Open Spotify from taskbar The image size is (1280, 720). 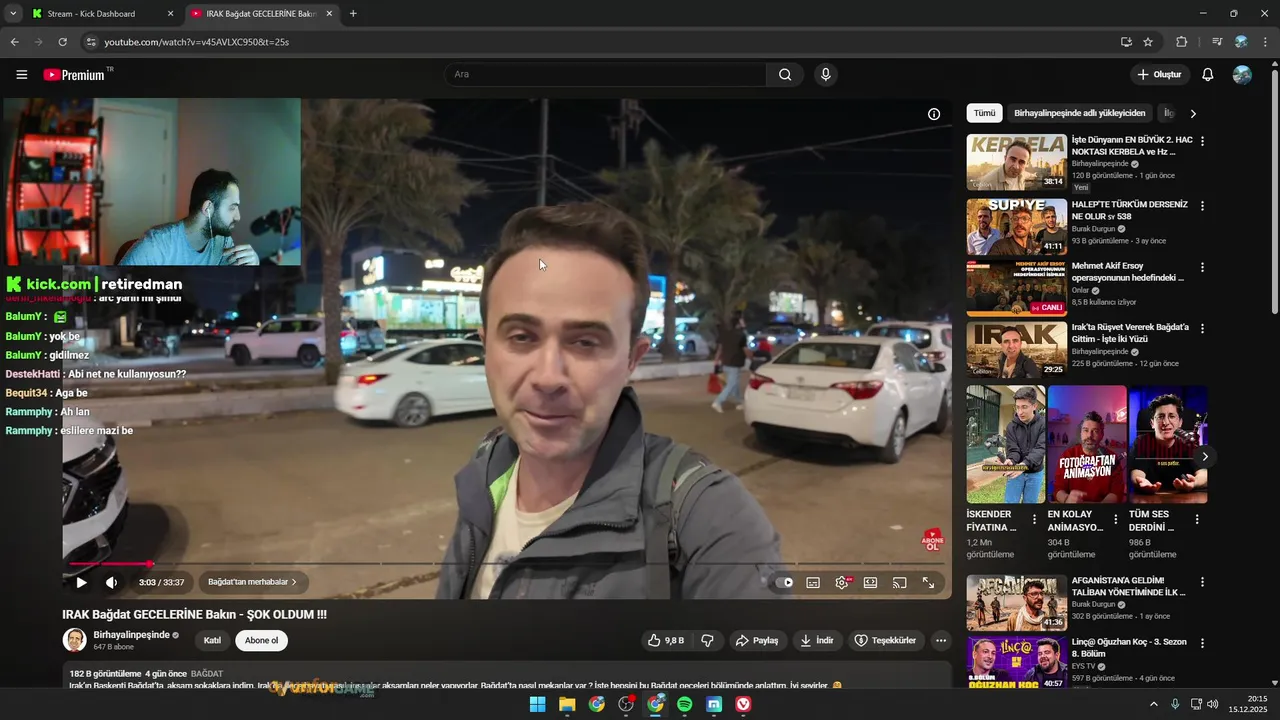685,704
